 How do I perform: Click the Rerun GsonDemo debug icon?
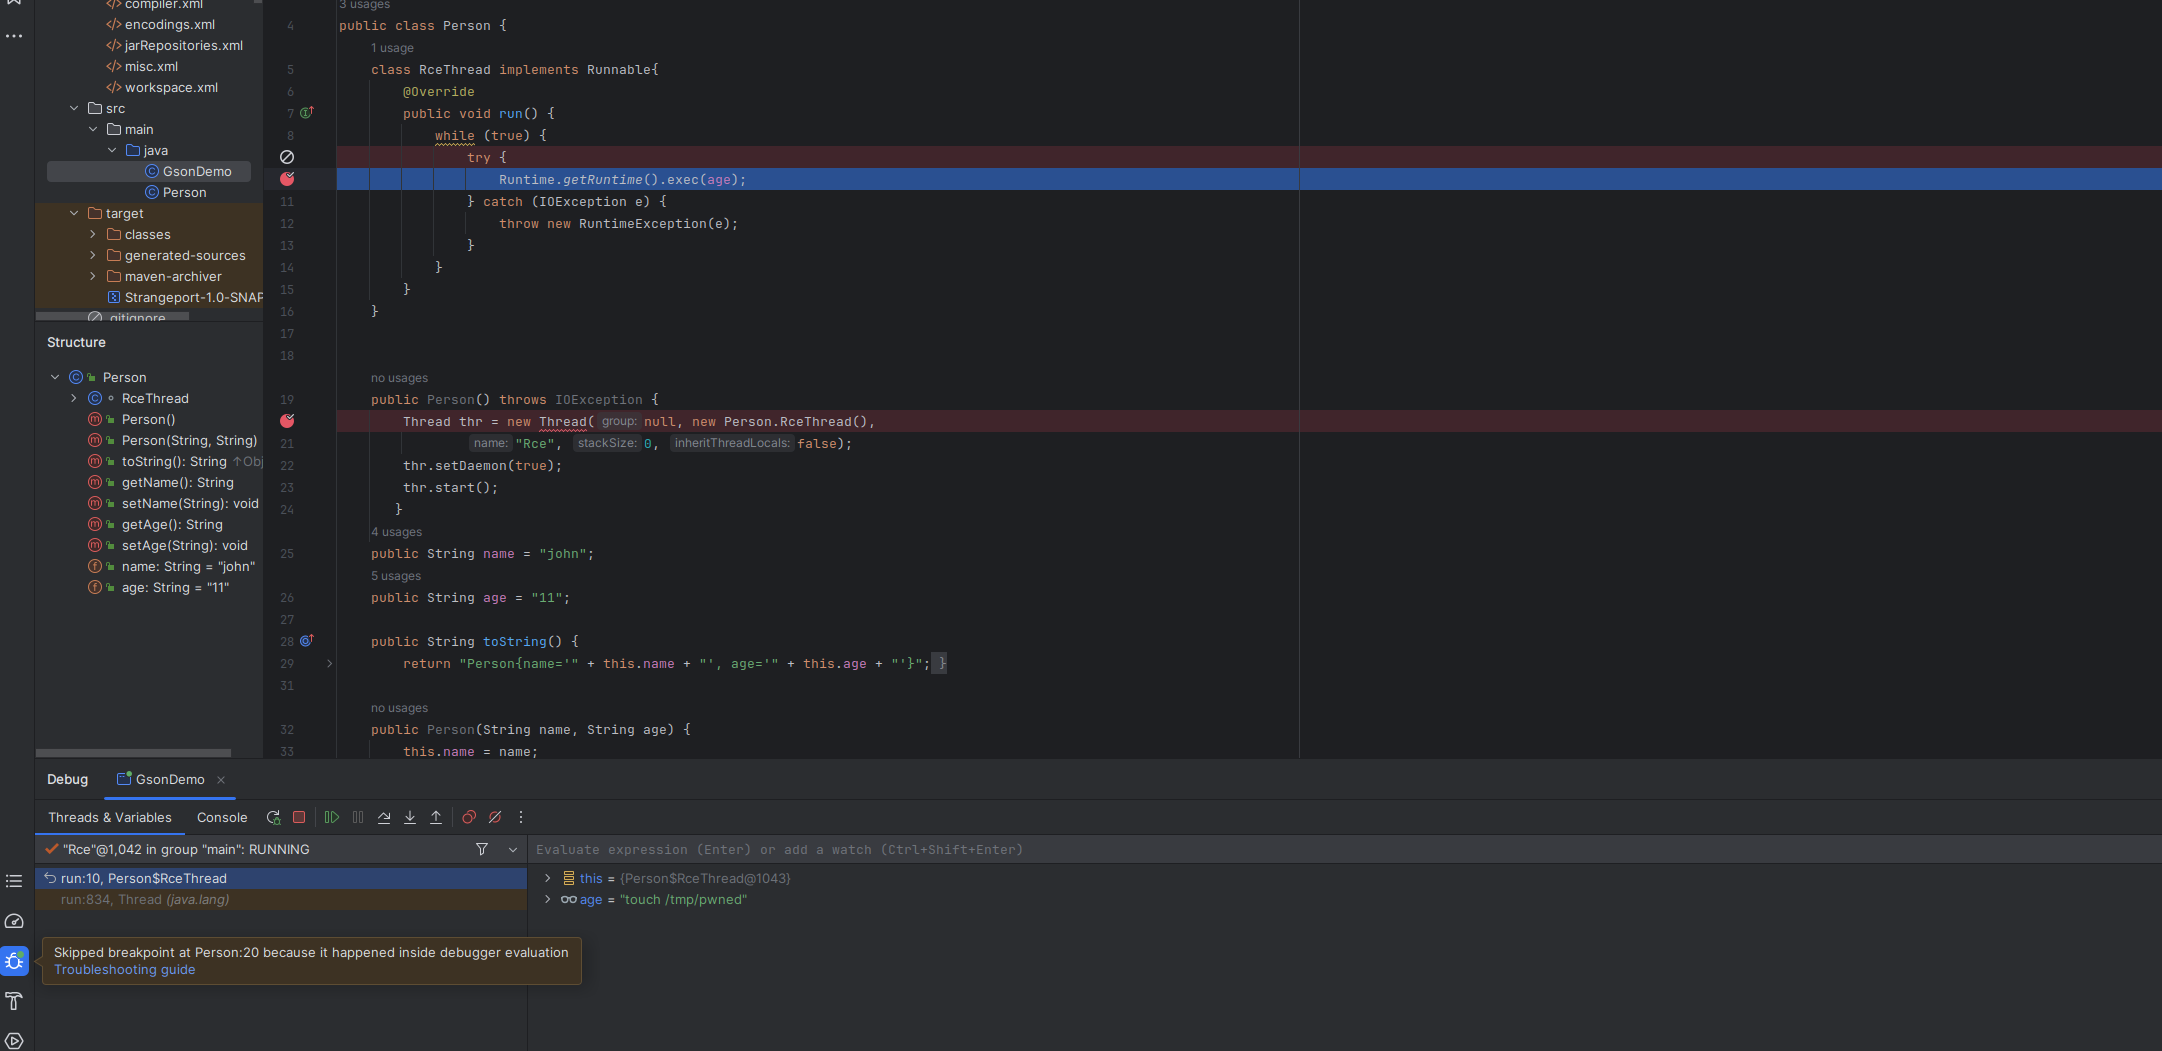[x=273, y=817]
